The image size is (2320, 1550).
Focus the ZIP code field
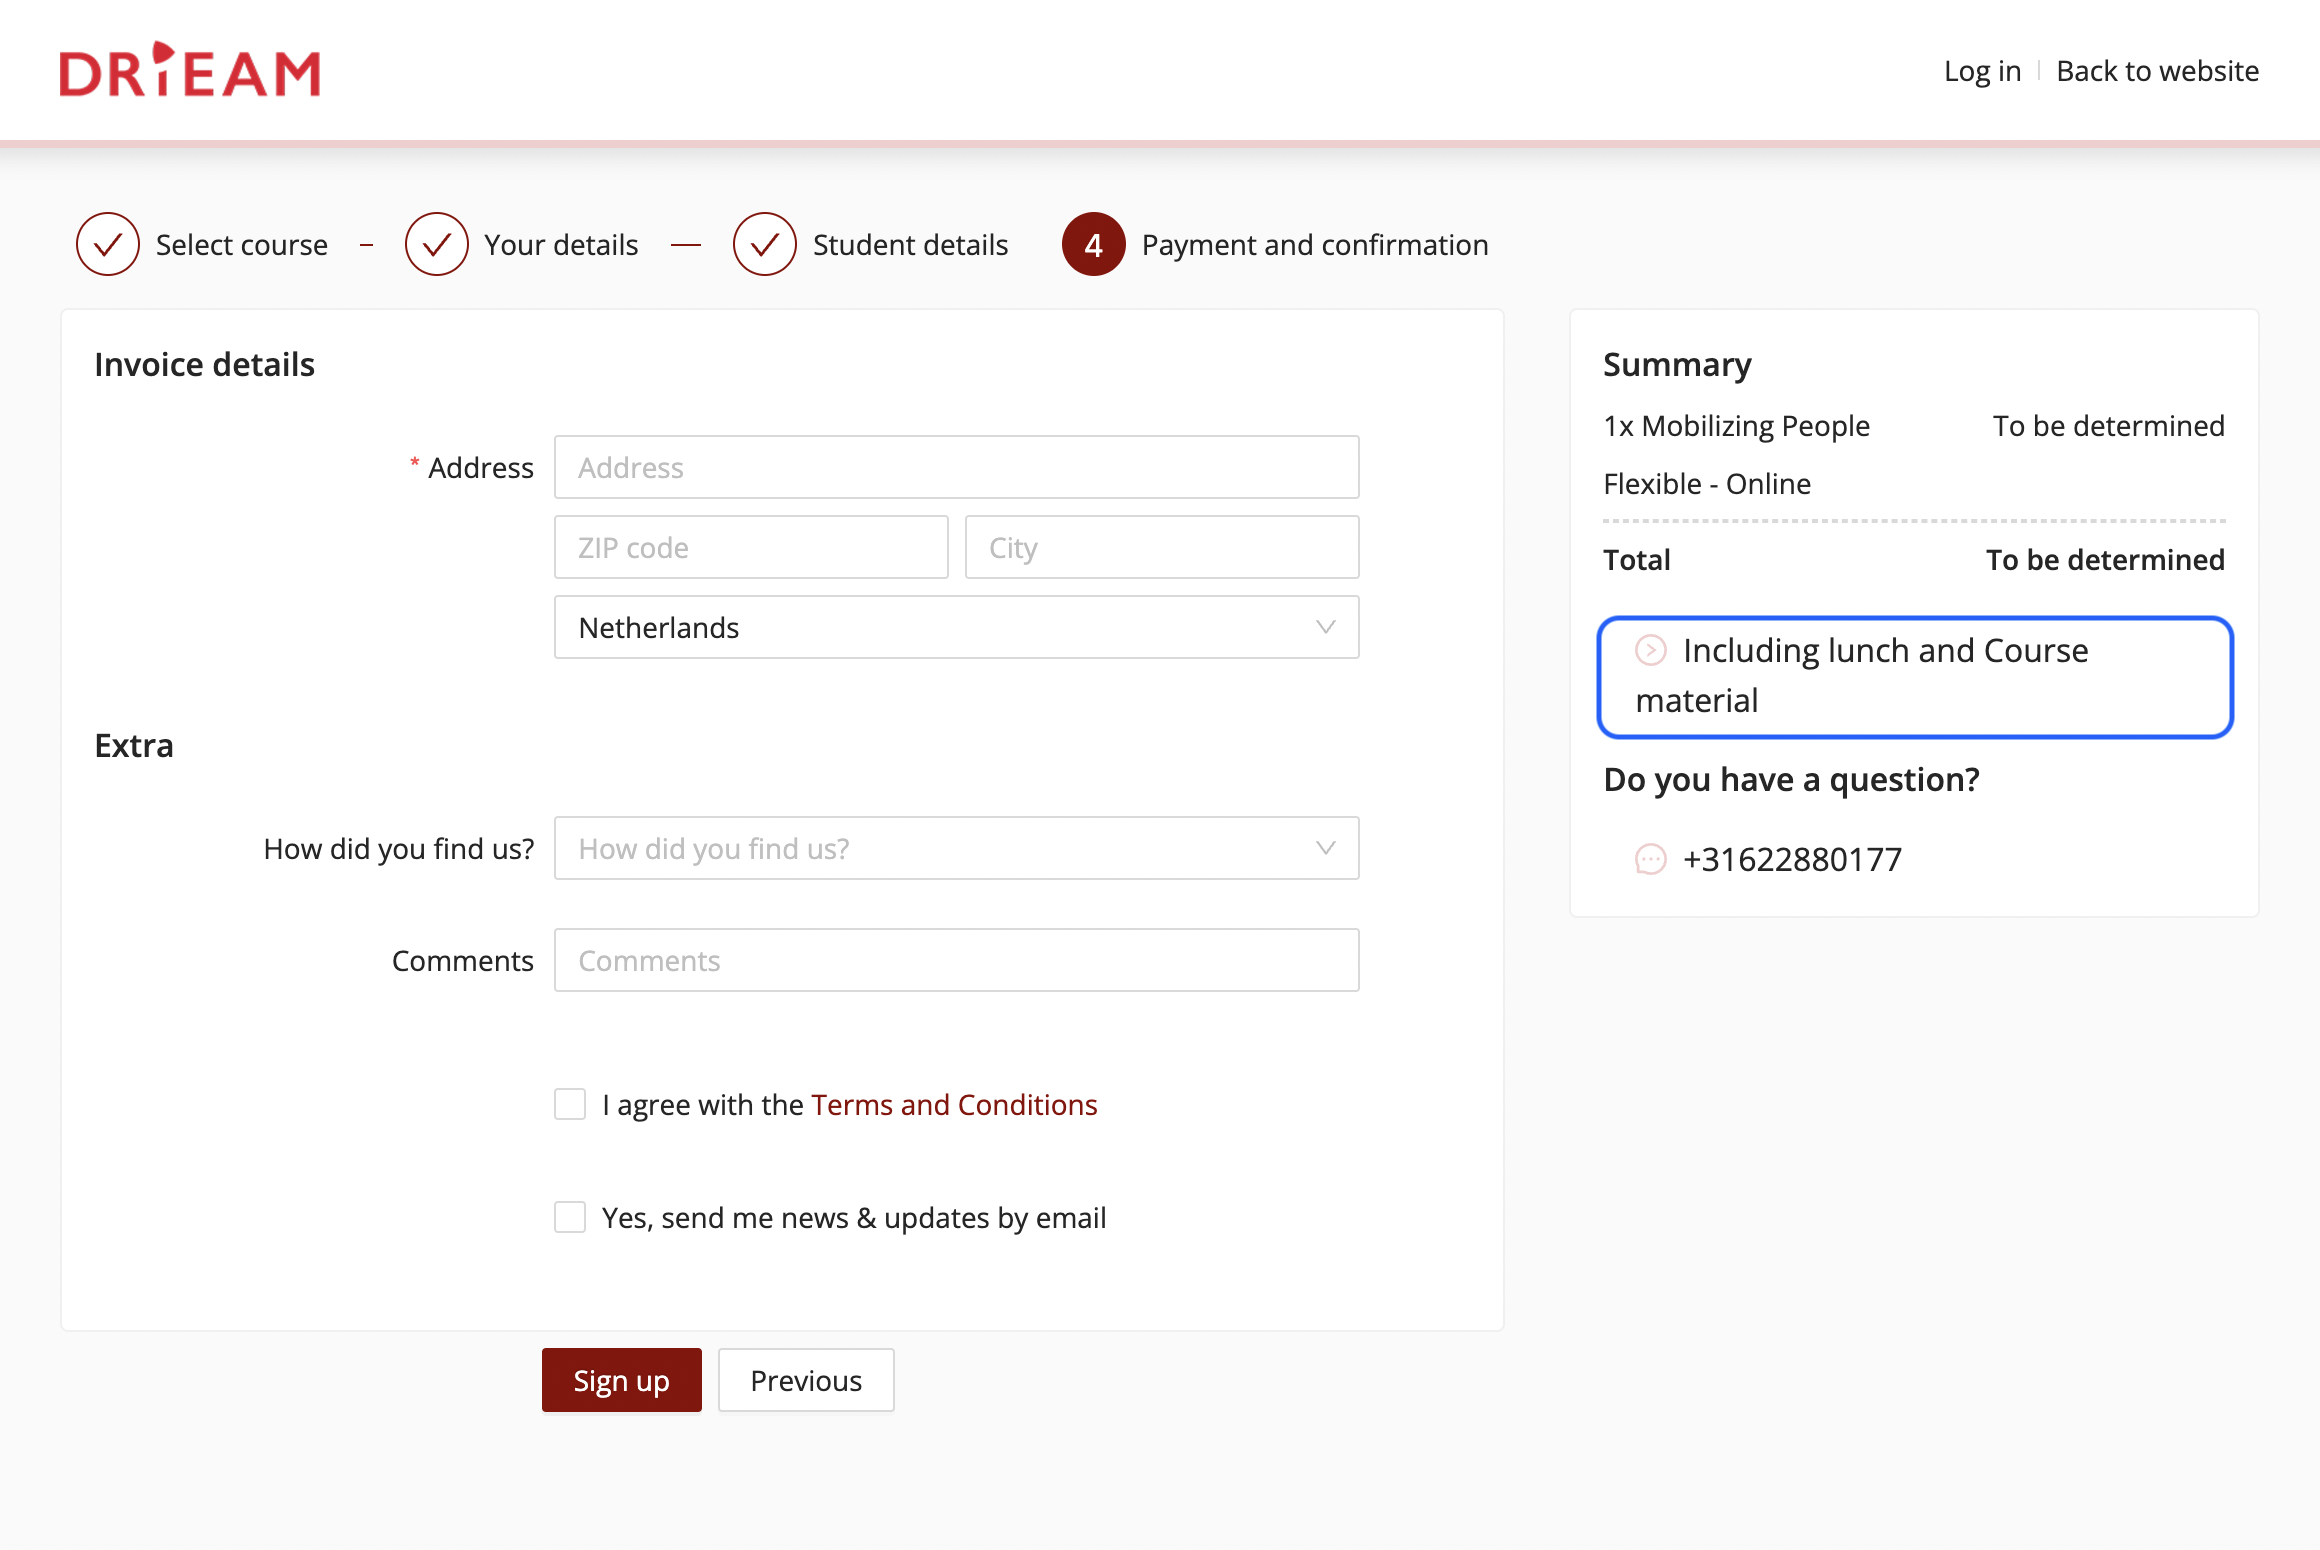pyautogui.click(x=751, y=547)
